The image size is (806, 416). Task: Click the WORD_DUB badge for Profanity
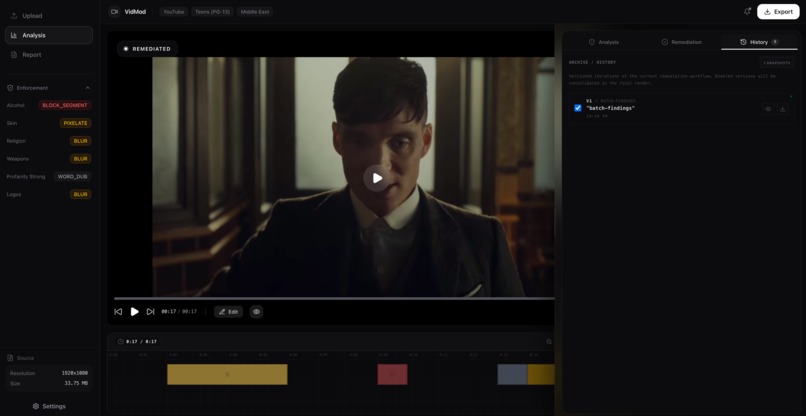click(72, 176)
